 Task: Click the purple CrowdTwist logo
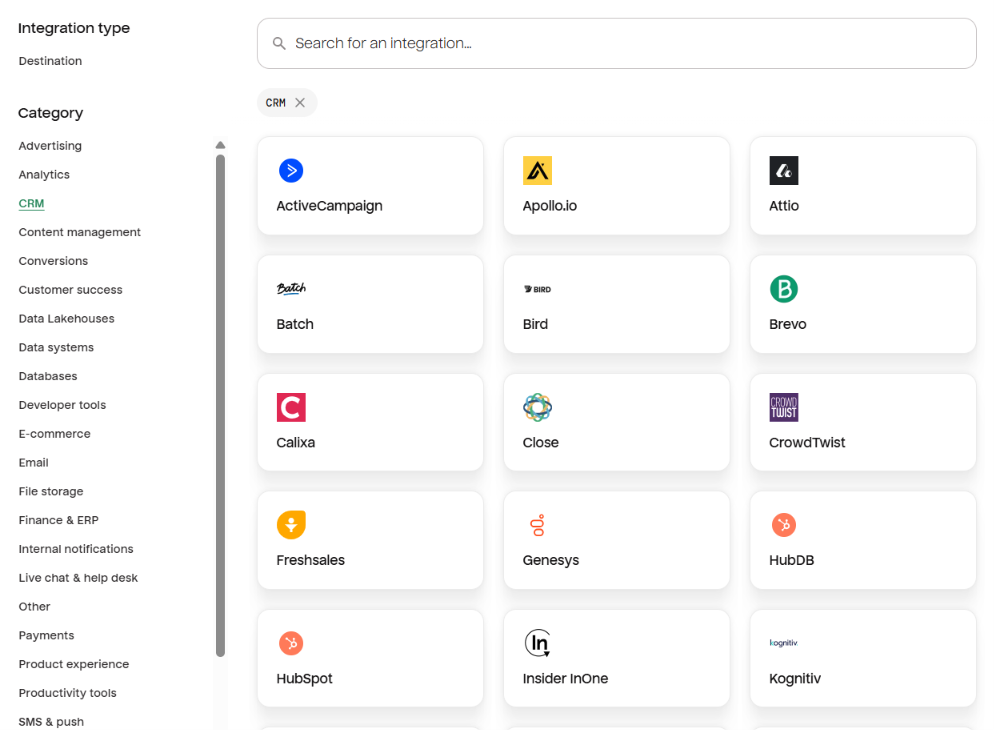point(784,407)
